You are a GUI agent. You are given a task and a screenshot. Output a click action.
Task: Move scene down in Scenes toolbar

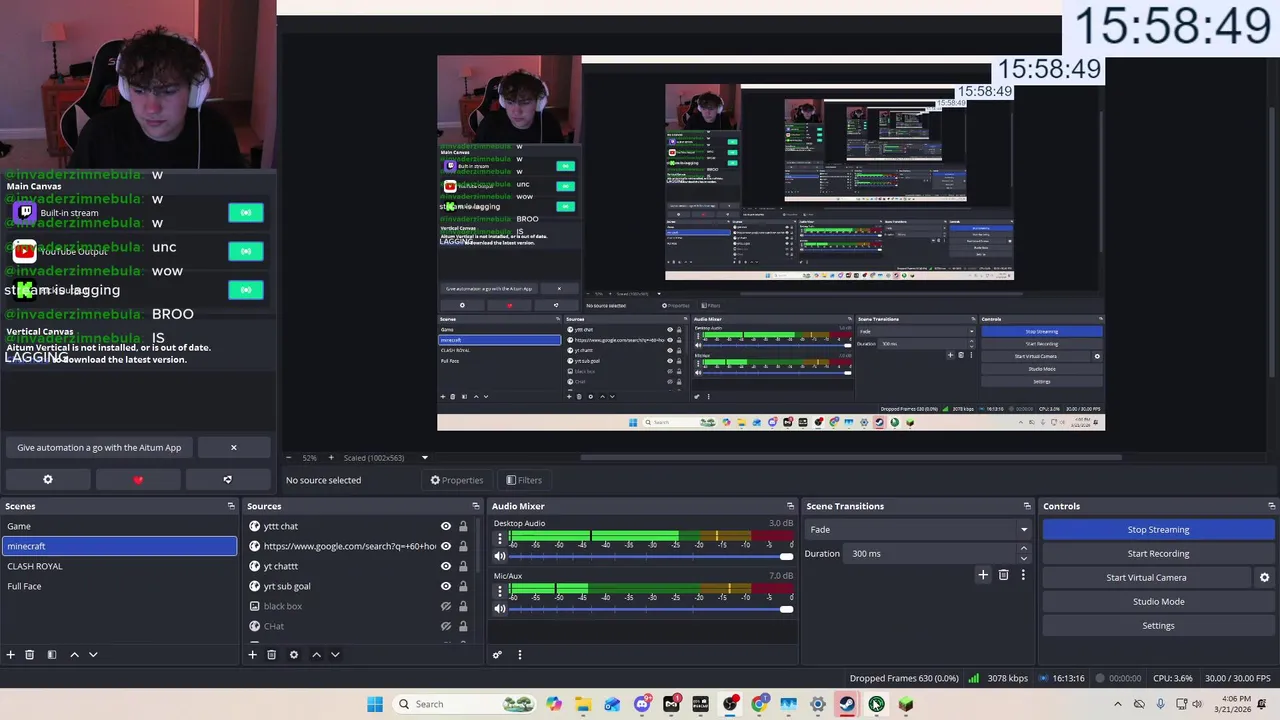[x=93, y=655]
